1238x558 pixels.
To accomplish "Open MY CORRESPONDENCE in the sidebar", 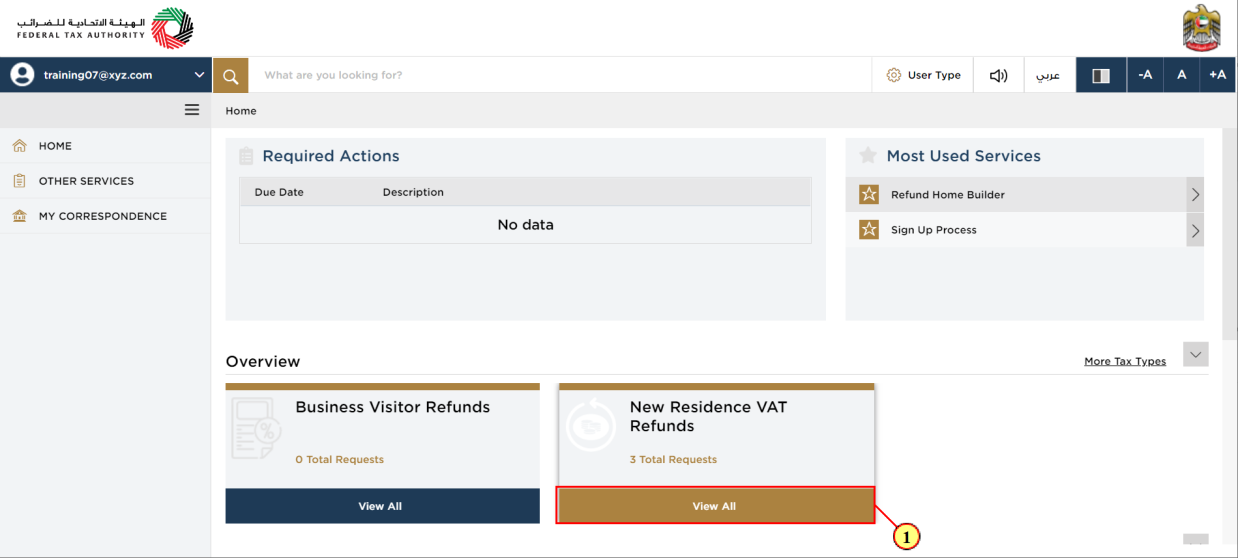I will [105, 216].
